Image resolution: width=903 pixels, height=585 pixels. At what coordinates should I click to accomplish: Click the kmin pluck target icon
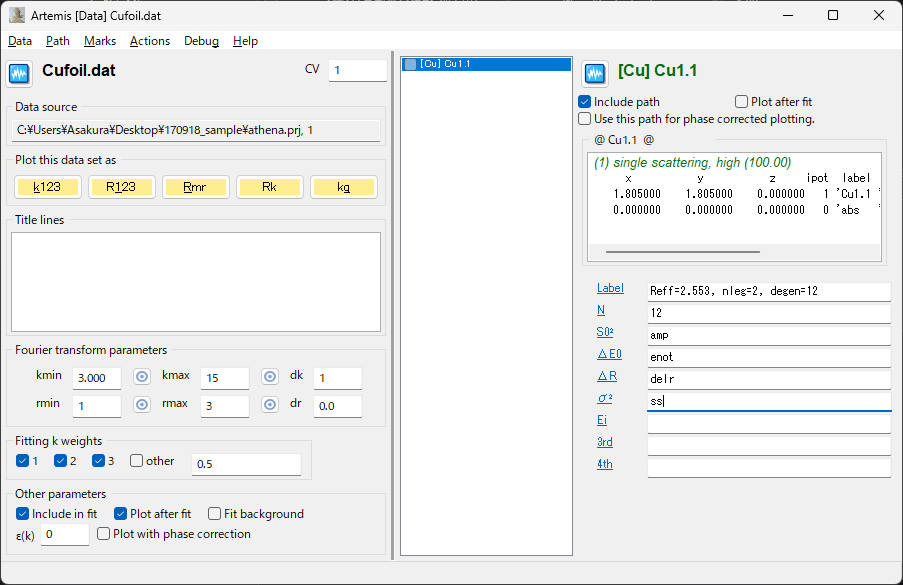(x=142, y=377)
